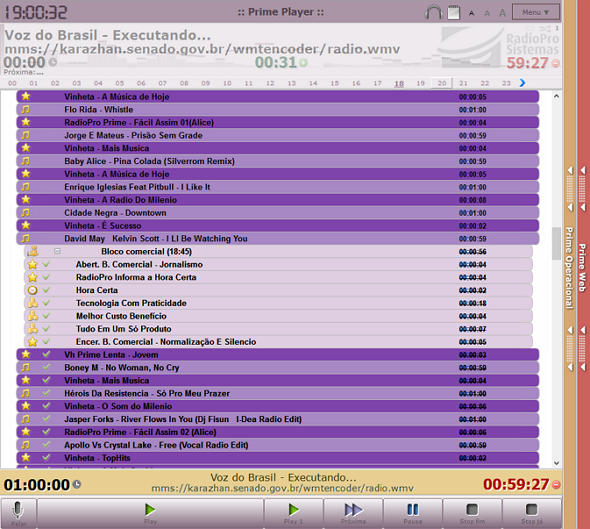The width and height of the screenshot is (590, 529).
Task: Click ad icon of Tecnologia Com Praticidade
Action: 33,303
